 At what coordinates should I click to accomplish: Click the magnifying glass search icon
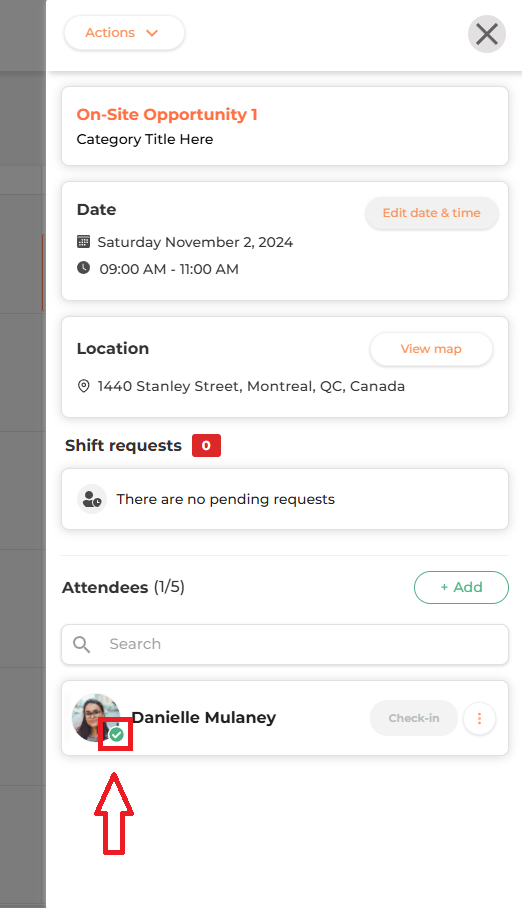pos(82,645)
